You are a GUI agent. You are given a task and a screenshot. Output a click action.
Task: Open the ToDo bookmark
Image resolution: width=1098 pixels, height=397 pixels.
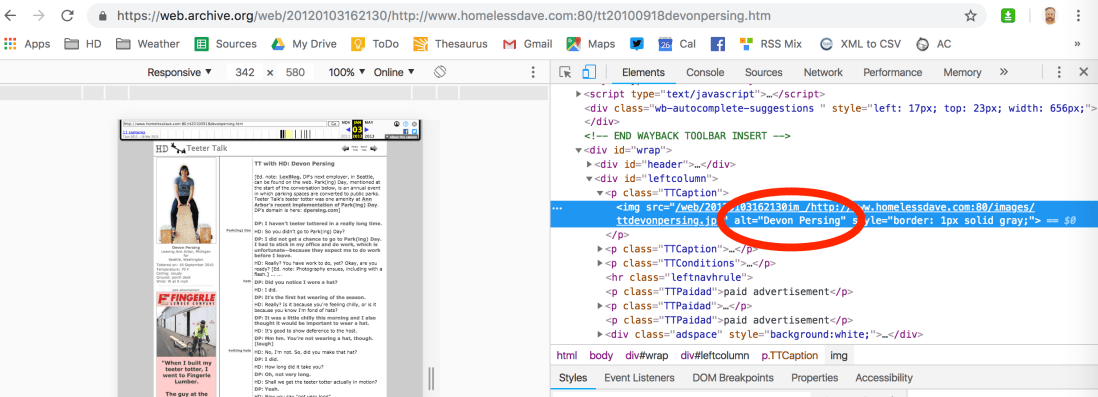pos(375,44)
